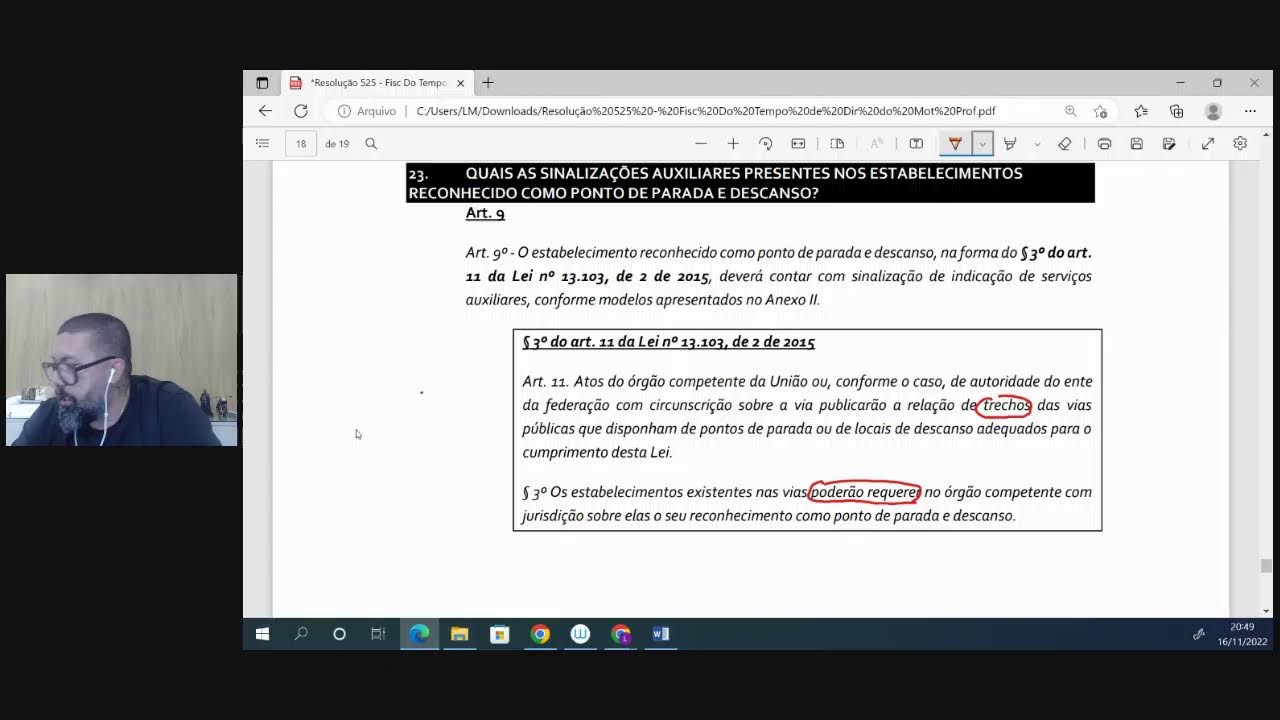The height and width of the screenshot is (720, 1280).
Task: Go back with the browser back arrow
Action: [265, 111]
